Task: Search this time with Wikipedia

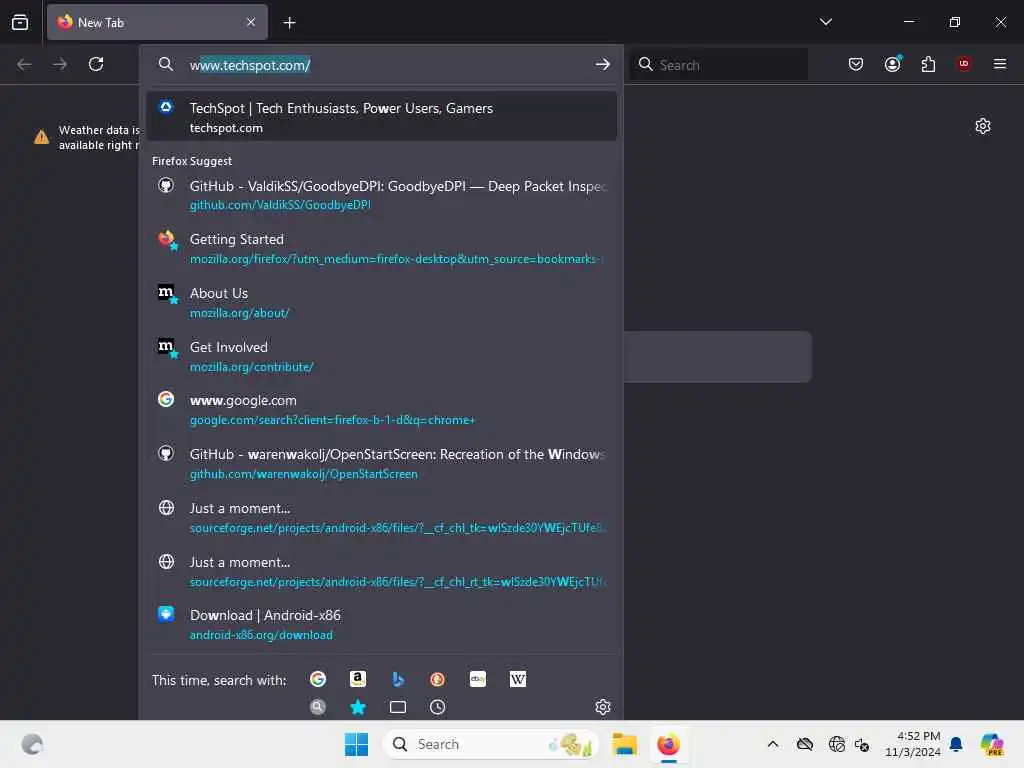Action: [518, 679]
